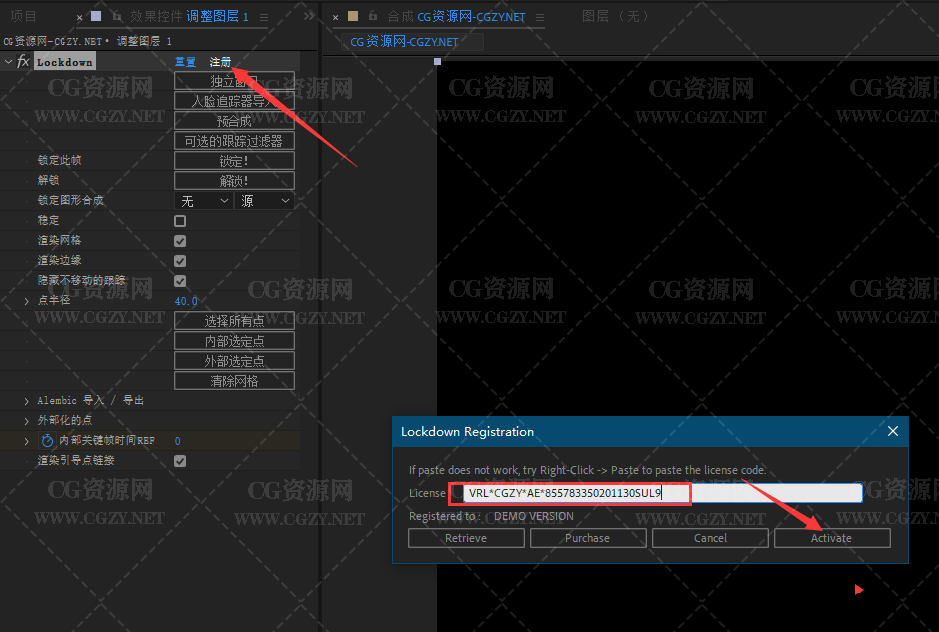Uncheck the 渲染网格 checkbox
The image size is (939, 632).
click(180, 241)
